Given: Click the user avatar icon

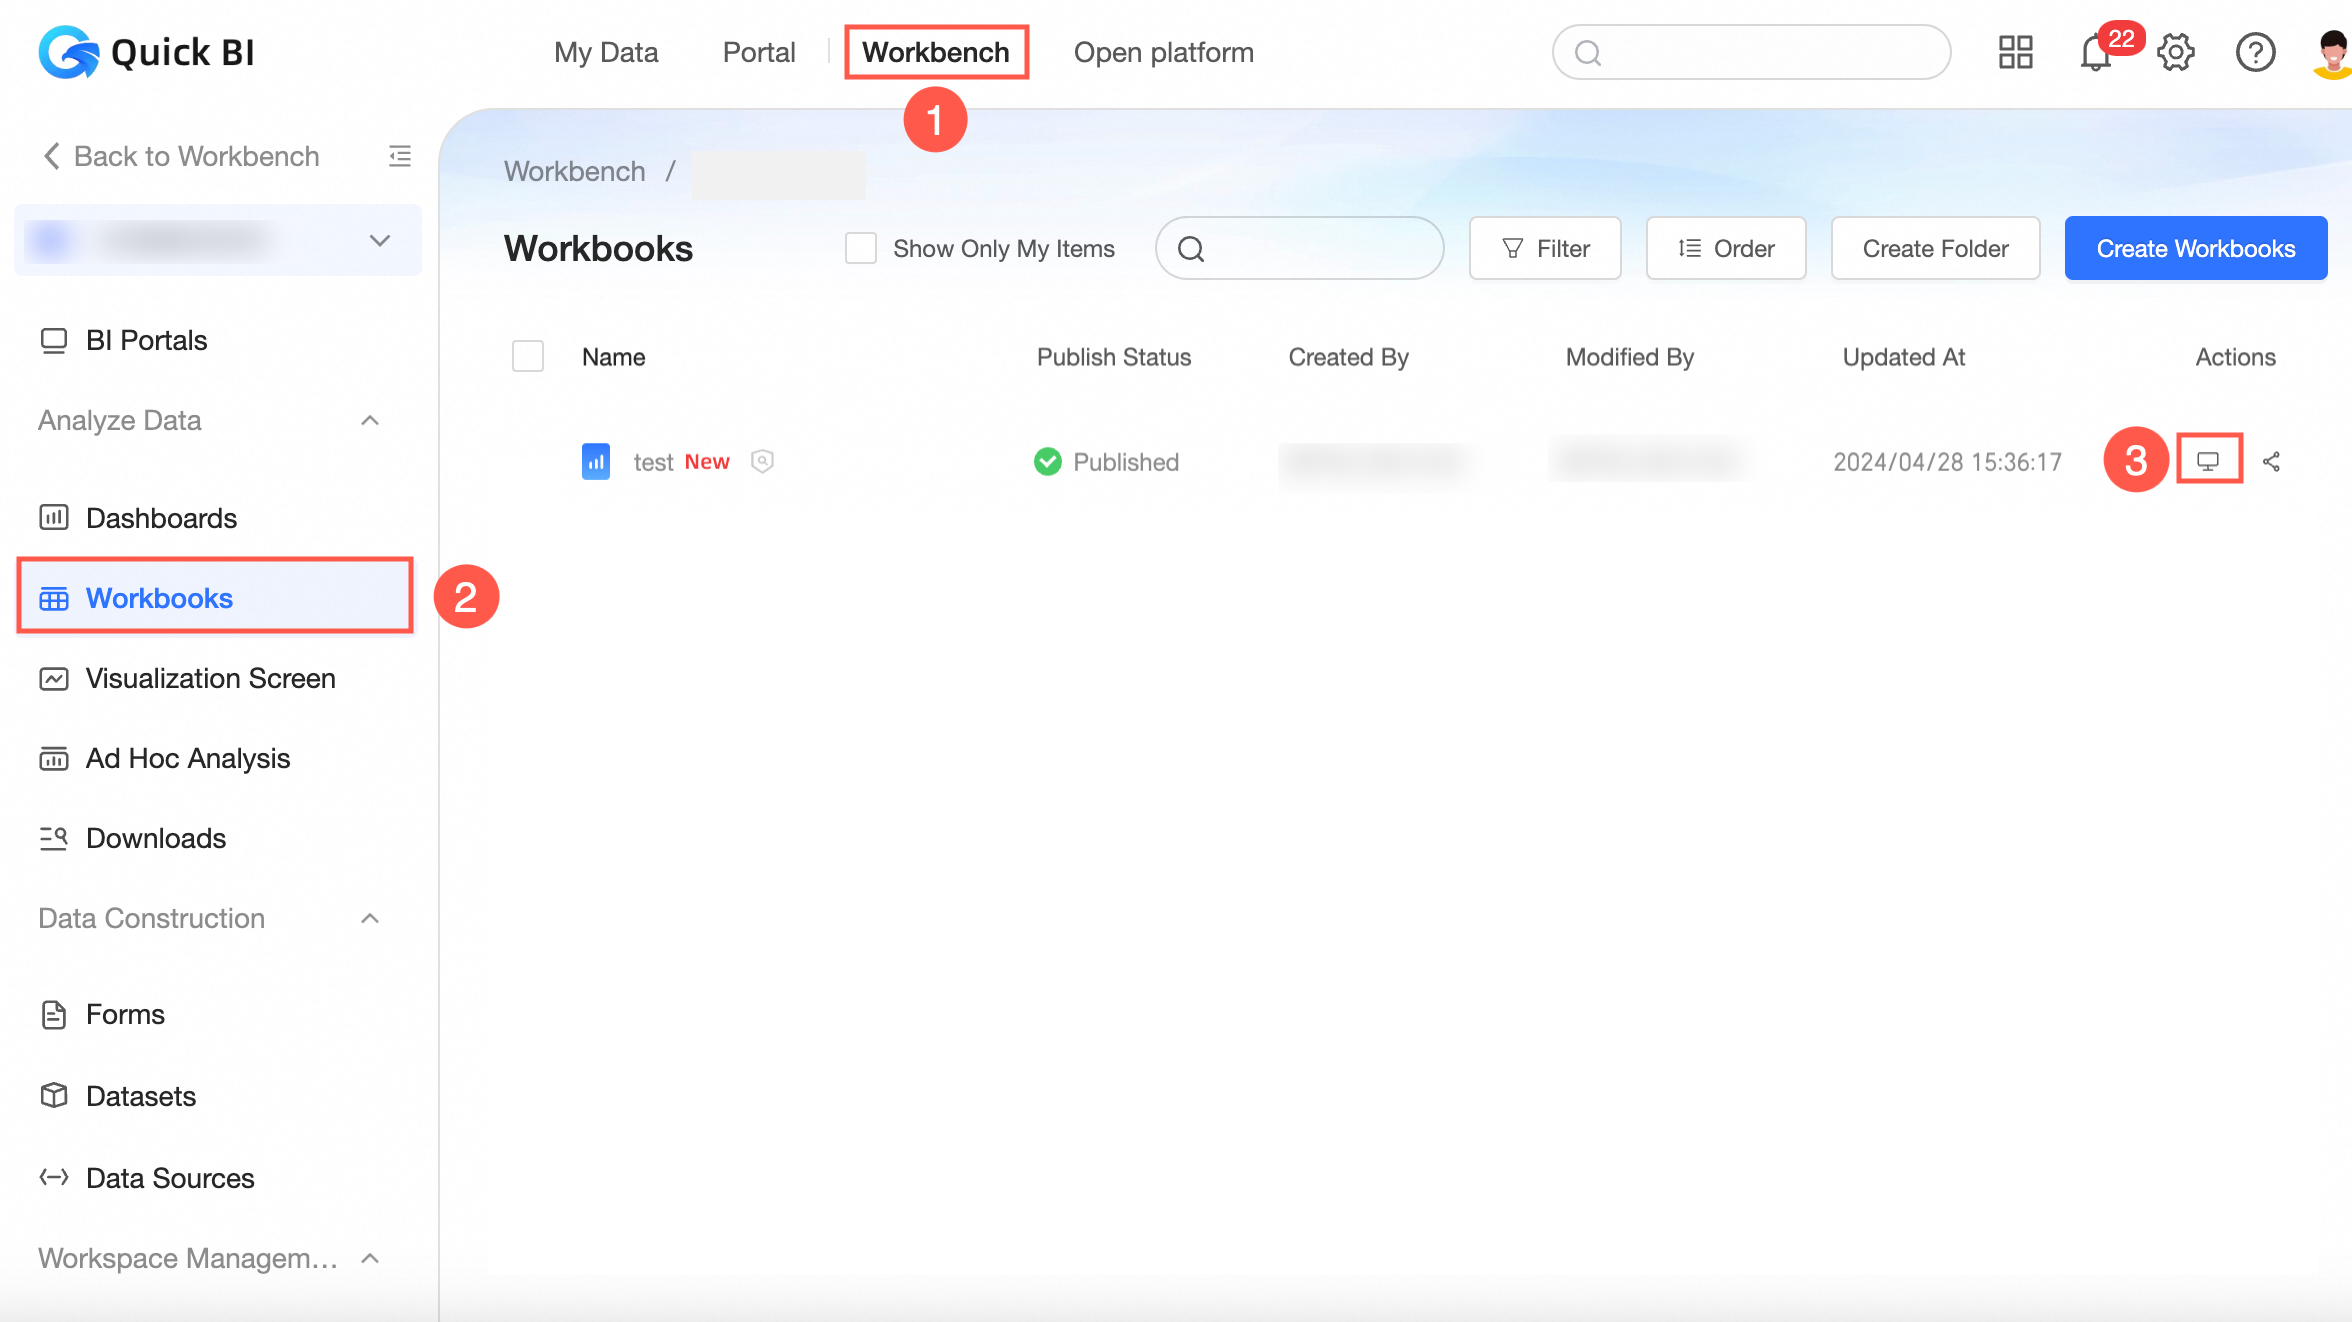Looking at the screenshot, I should tap(2332, 53).
